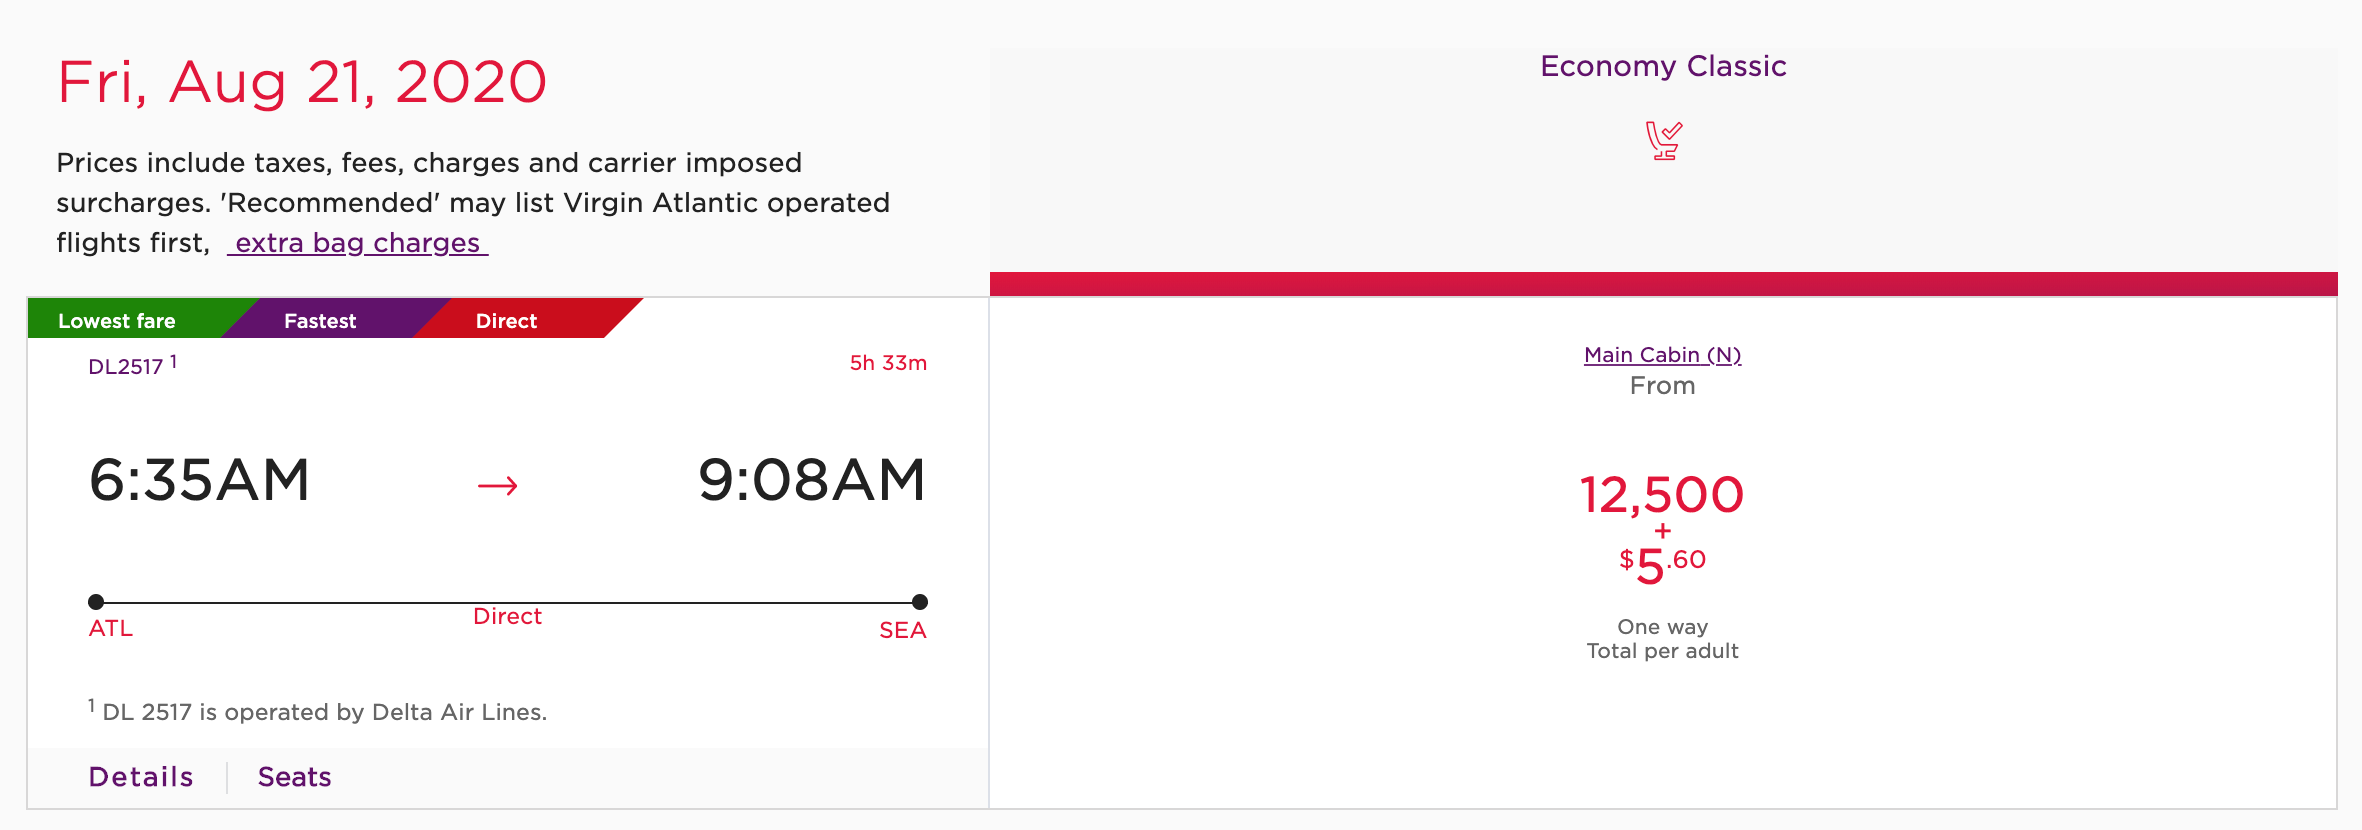The image size is (2362, 830).
Task: Click the Fastest purple badge
Action: tap(320, 321)
